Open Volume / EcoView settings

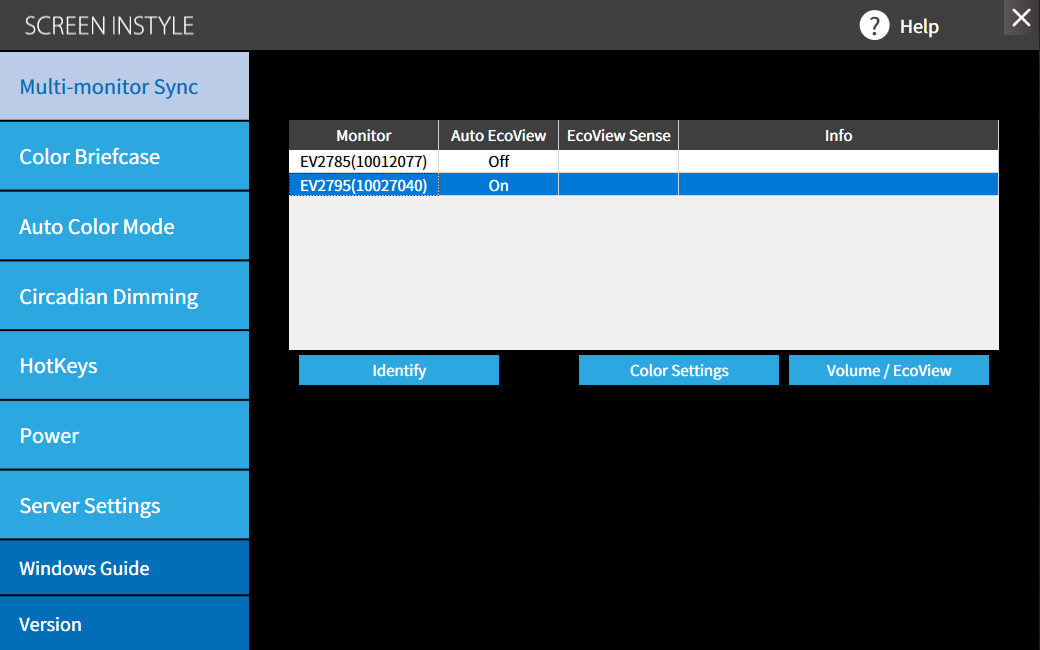889,370
